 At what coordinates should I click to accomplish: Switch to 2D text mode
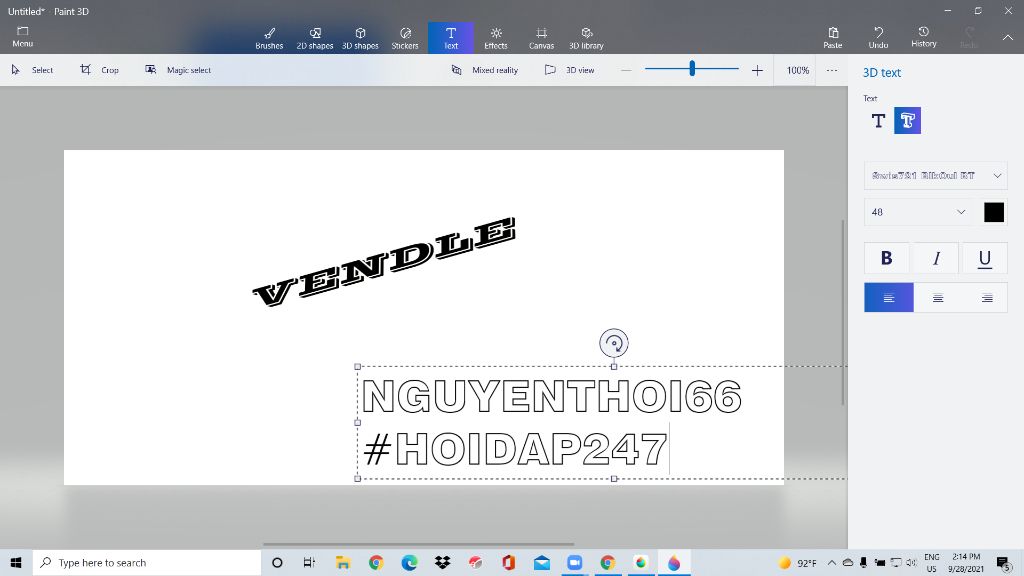(x=878, y=121)
